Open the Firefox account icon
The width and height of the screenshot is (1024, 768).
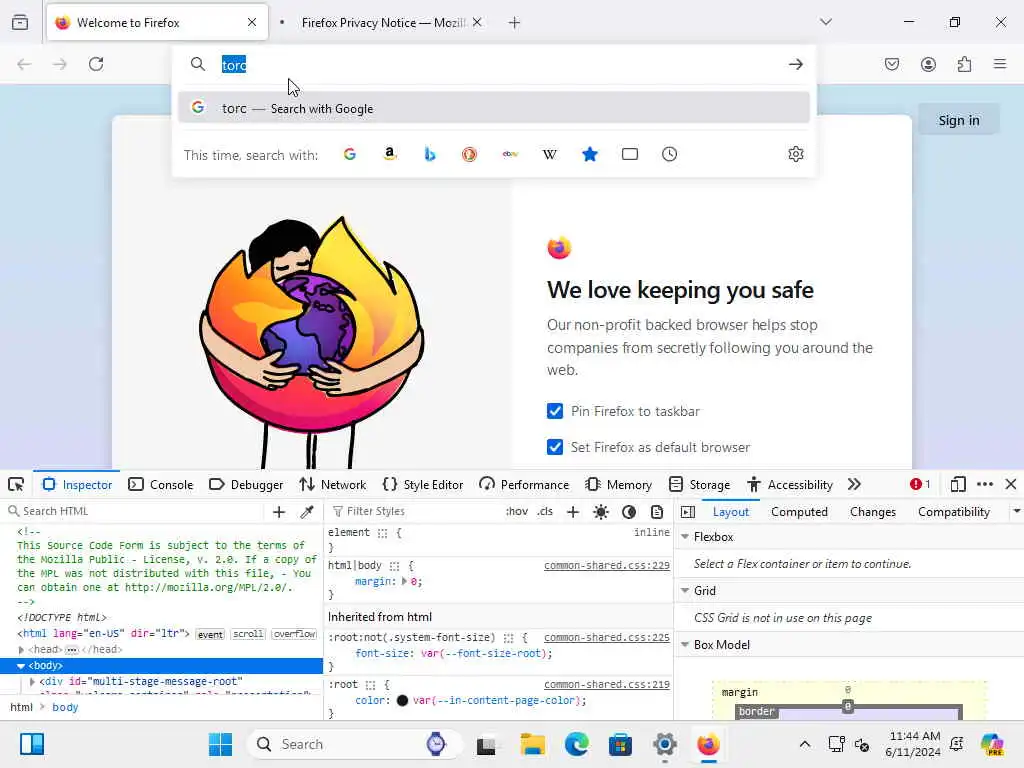click(x=928, y=64)
